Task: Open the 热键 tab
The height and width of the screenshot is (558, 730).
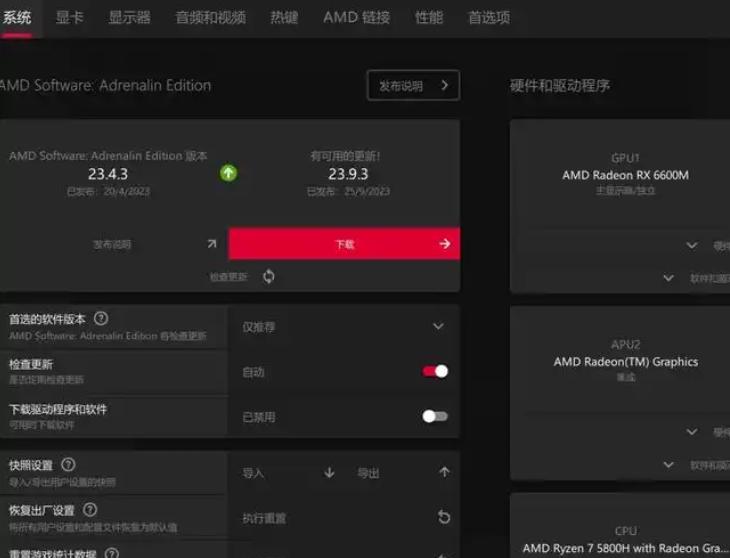Action: pos(284,18)
